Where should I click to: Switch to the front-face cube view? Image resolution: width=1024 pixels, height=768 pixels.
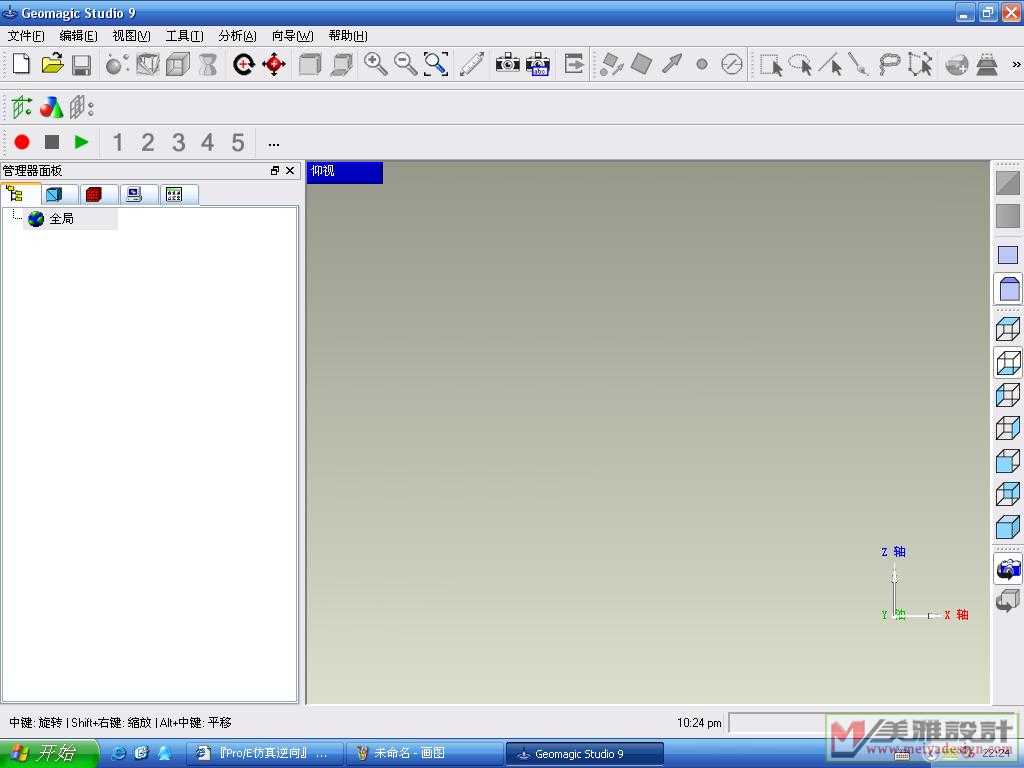point(1008,461)
